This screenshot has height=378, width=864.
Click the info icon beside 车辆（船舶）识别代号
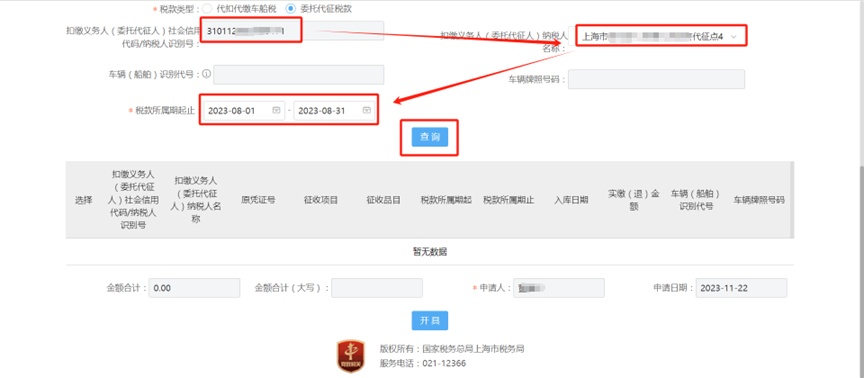point(207,73)
